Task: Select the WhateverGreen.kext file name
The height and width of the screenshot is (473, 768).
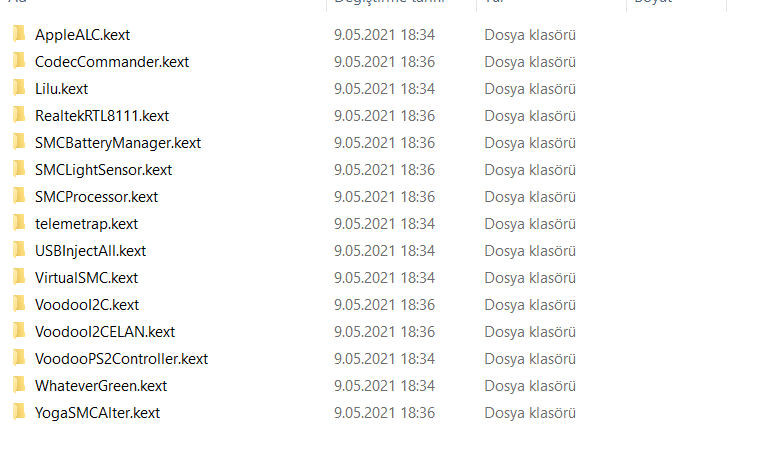Action: [x=101, y=386]
